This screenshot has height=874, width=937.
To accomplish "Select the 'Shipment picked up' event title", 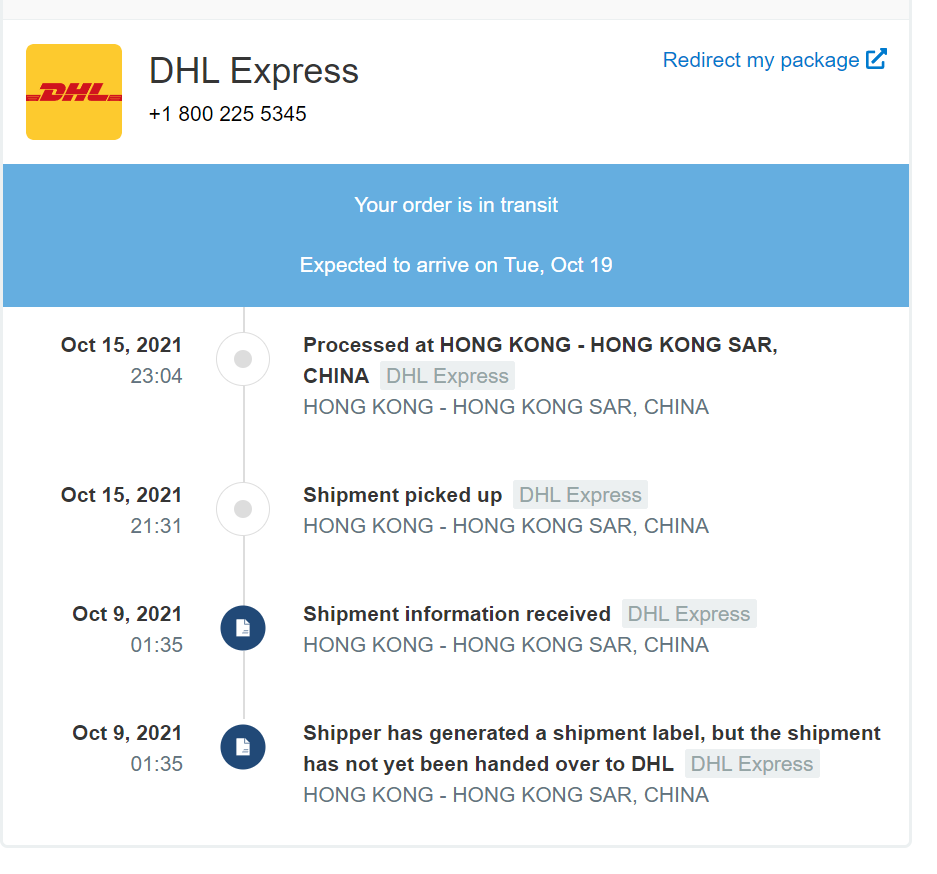I will tap(402, 495).
